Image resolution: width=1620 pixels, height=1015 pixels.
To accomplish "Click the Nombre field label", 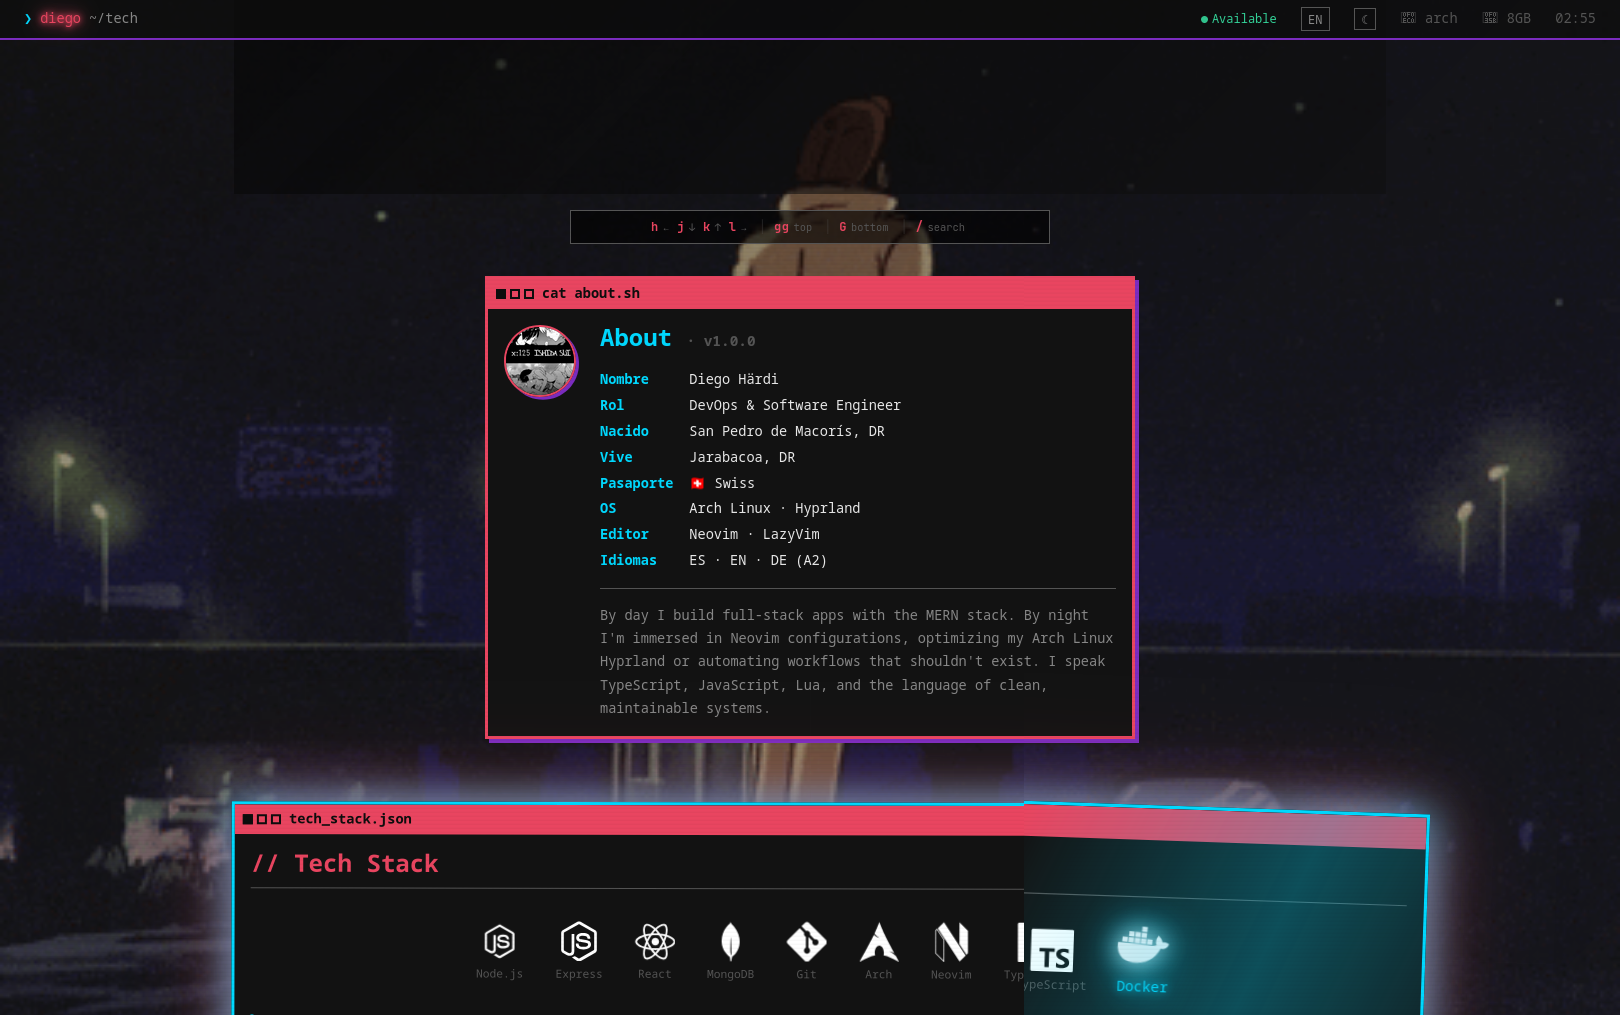I will pyautogui.click(x=624, y=379).
